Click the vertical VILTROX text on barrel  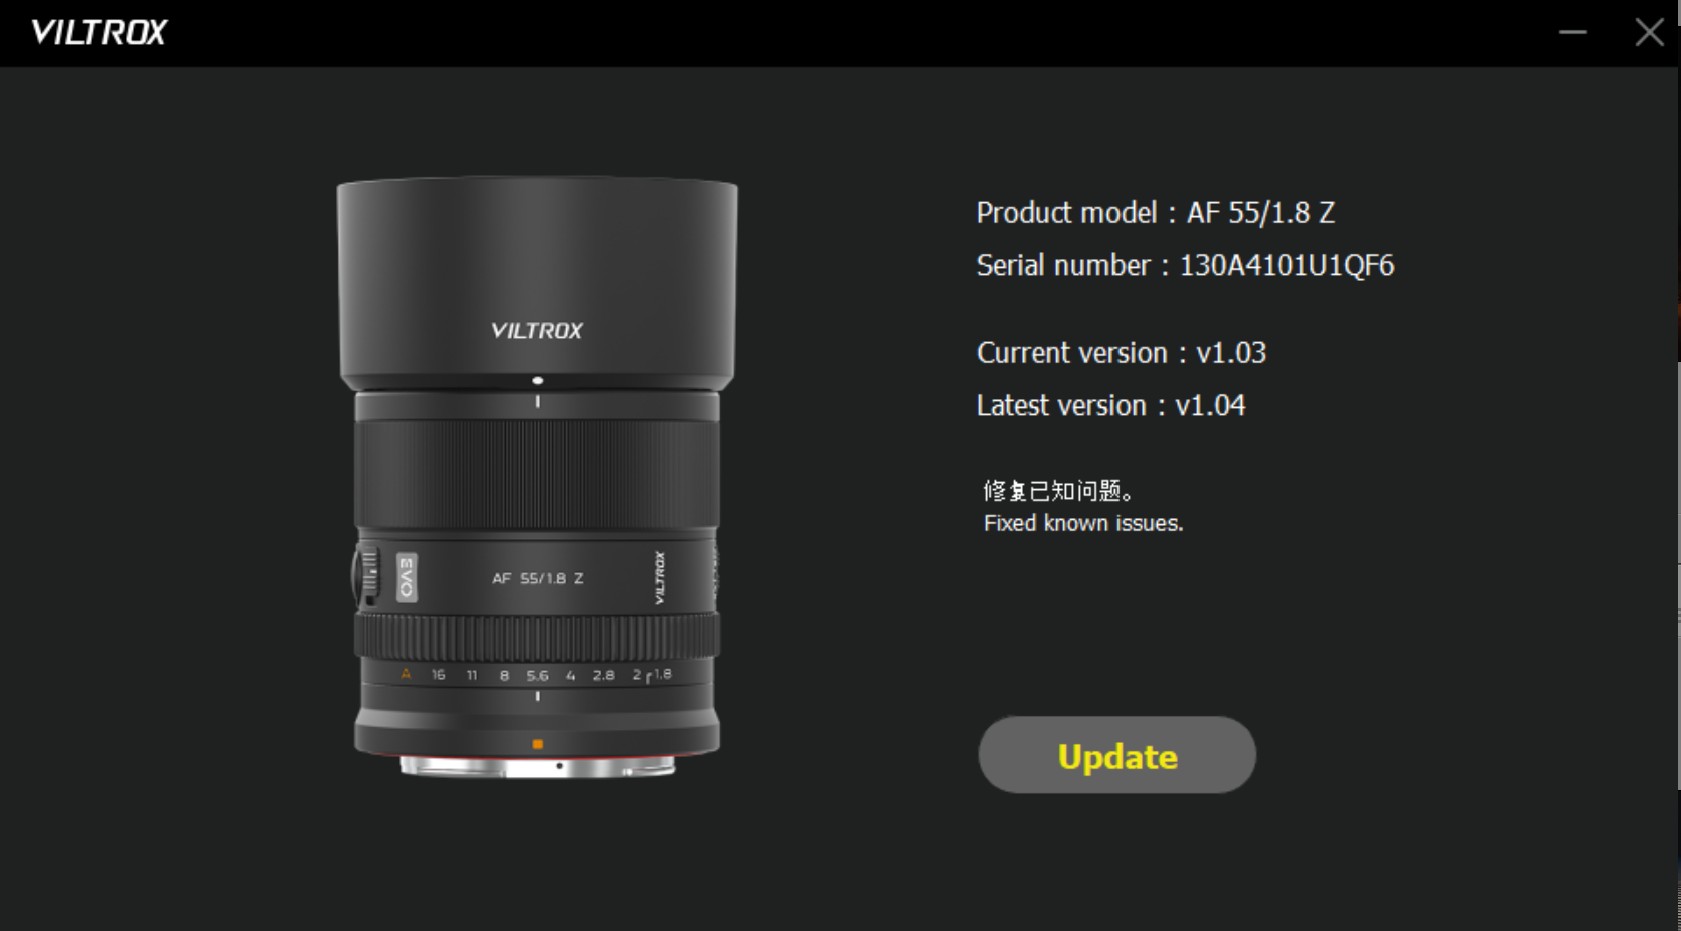pyautogui.click(x=659, y=577)
